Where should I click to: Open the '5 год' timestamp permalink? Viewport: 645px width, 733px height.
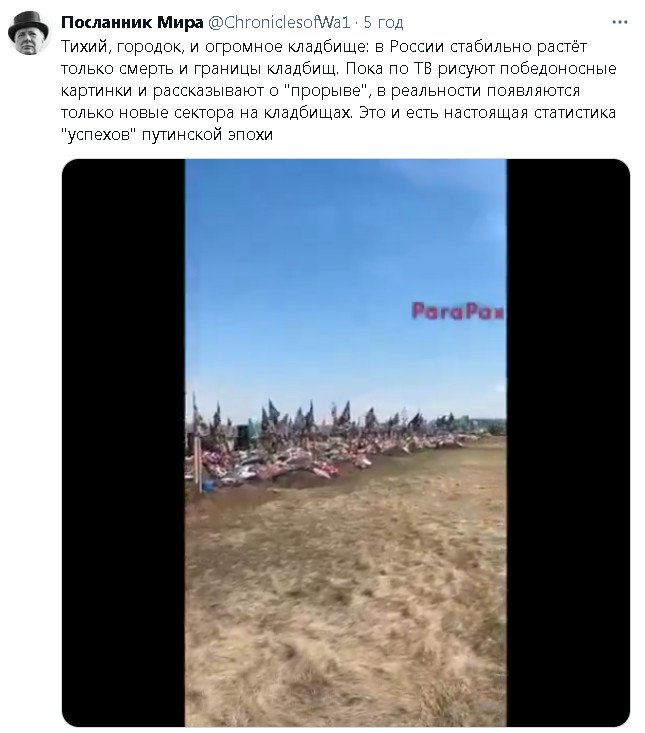[x=383, y=22]
